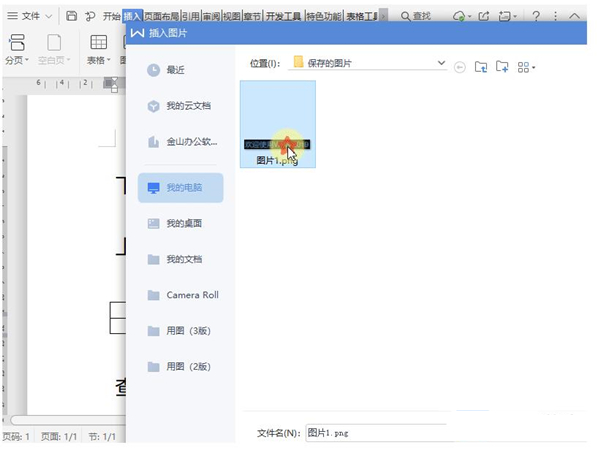Switch to the 页面布局 tab
This screenshot has height=450, width=600.
[162, 16]
